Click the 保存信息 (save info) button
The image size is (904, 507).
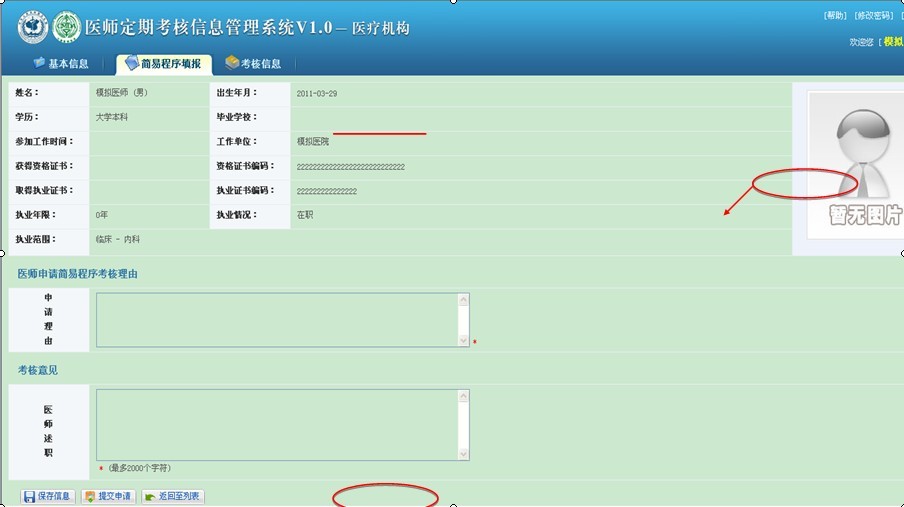click(47, 496)
